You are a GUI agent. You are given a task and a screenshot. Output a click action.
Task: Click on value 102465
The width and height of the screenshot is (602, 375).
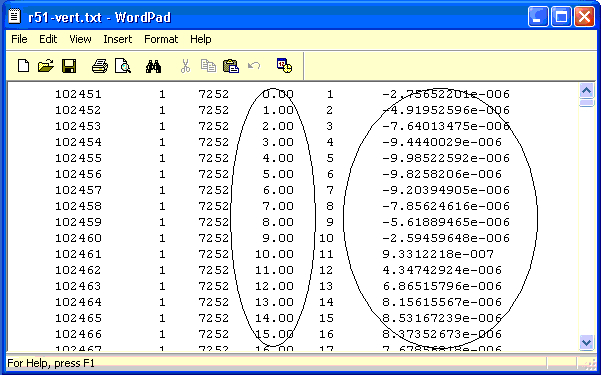(x=78, y=318)
